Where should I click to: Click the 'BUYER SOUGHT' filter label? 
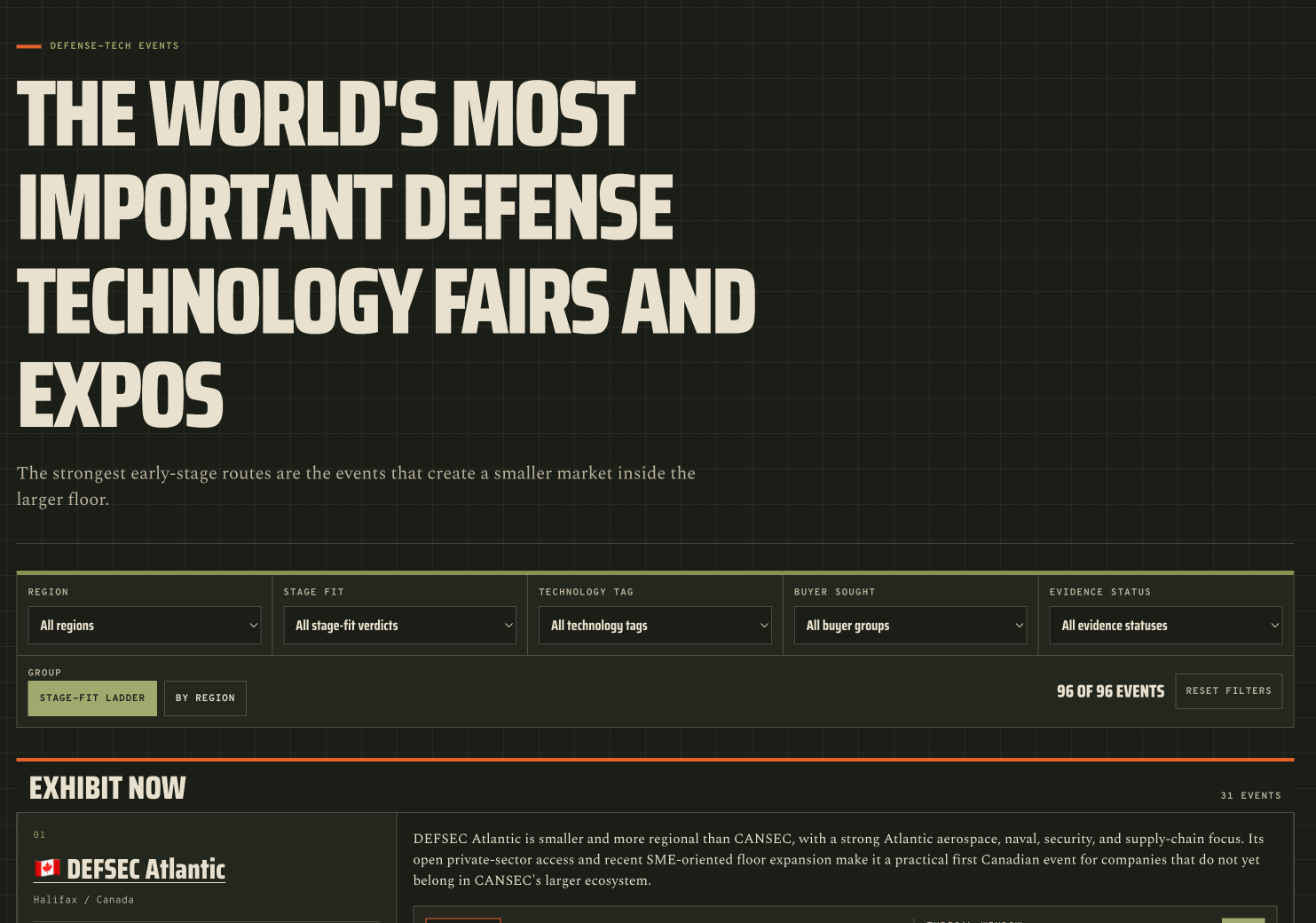(x=835, y=592)
